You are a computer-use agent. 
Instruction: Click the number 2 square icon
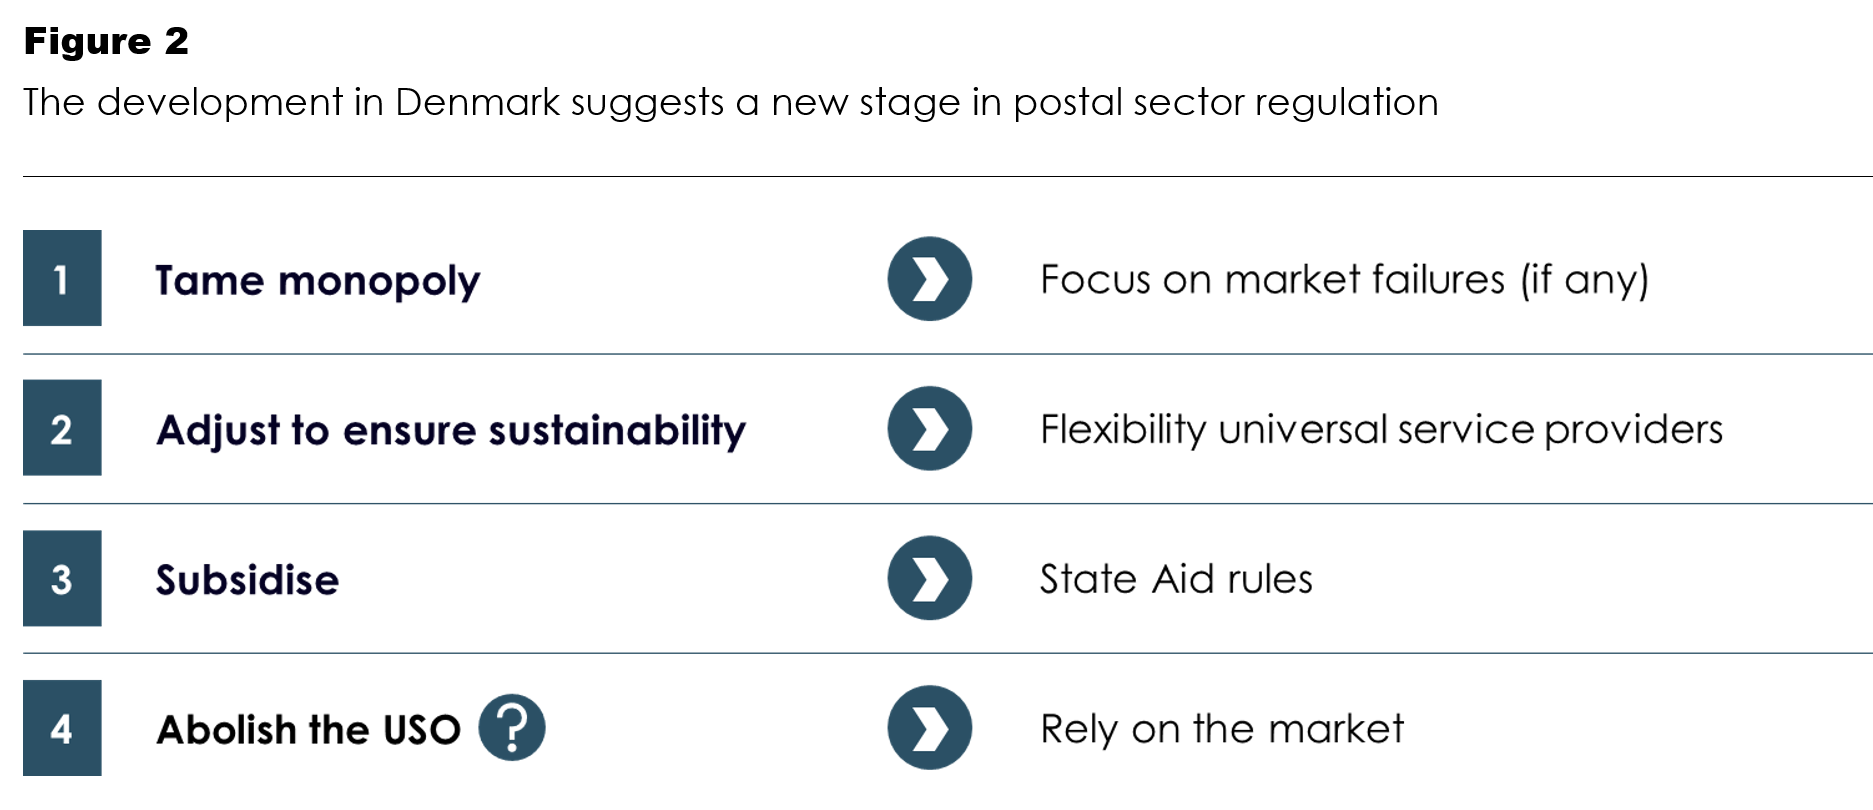(x=62, y=428)
